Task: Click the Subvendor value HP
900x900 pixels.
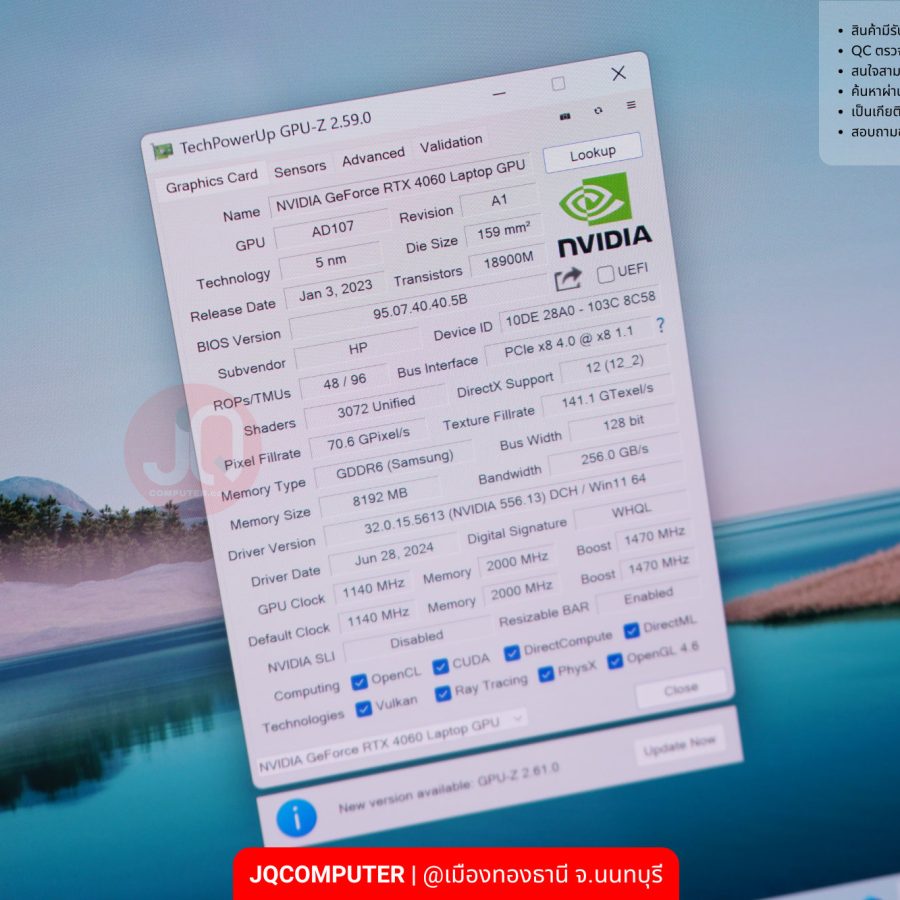Action: 358,348
